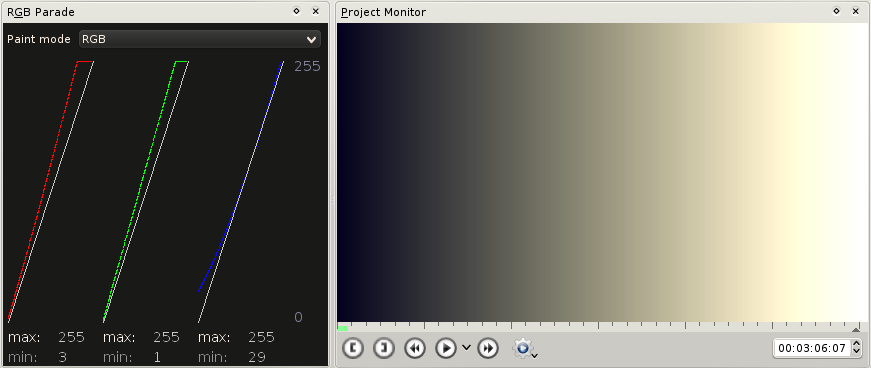Click the fast forward button
The image size is (871, 368).
tap(488, 349)
